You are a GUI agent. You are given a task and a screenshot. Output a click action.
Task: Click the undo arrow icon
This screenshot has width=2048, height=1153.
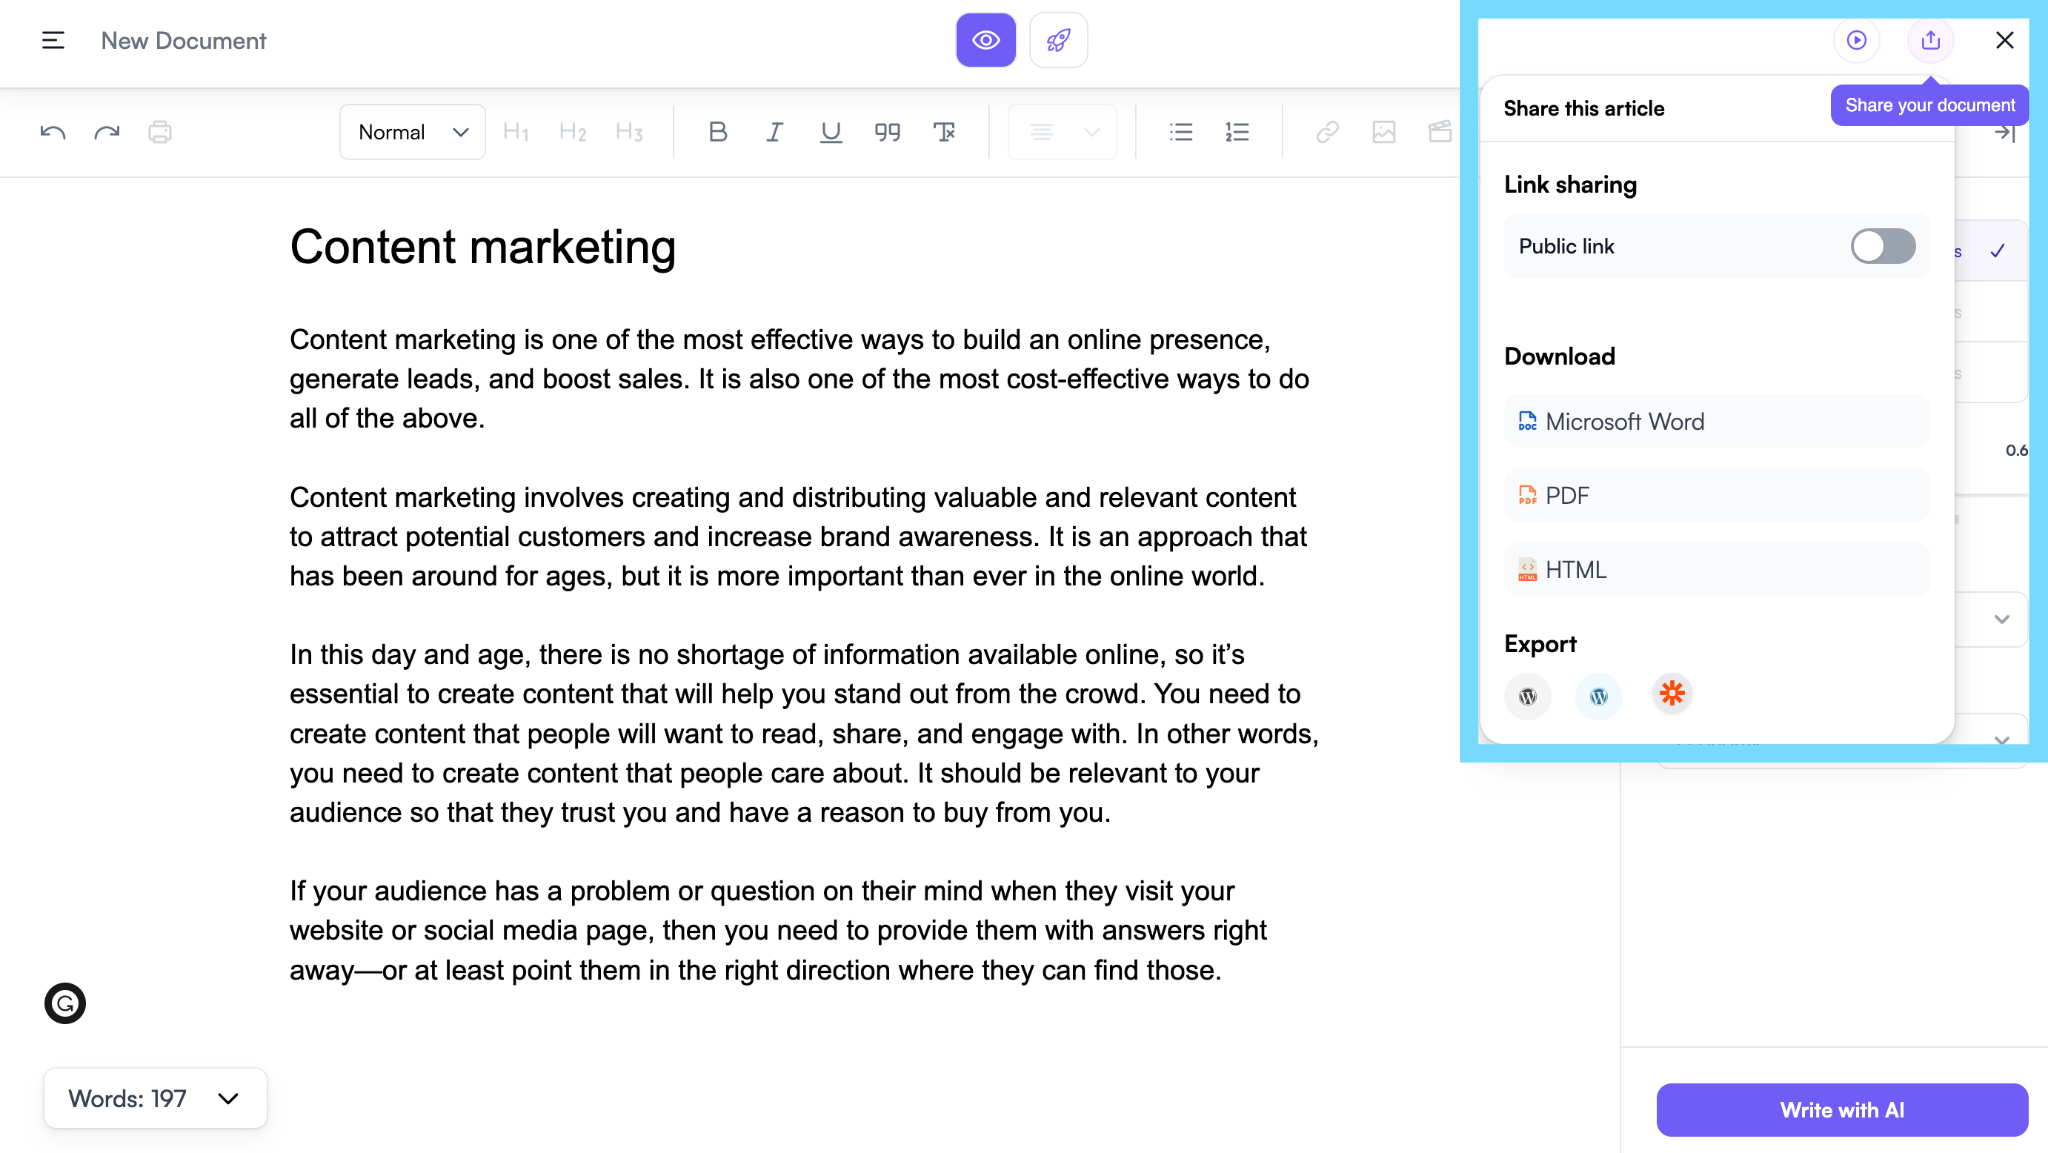tap(53, 132)
